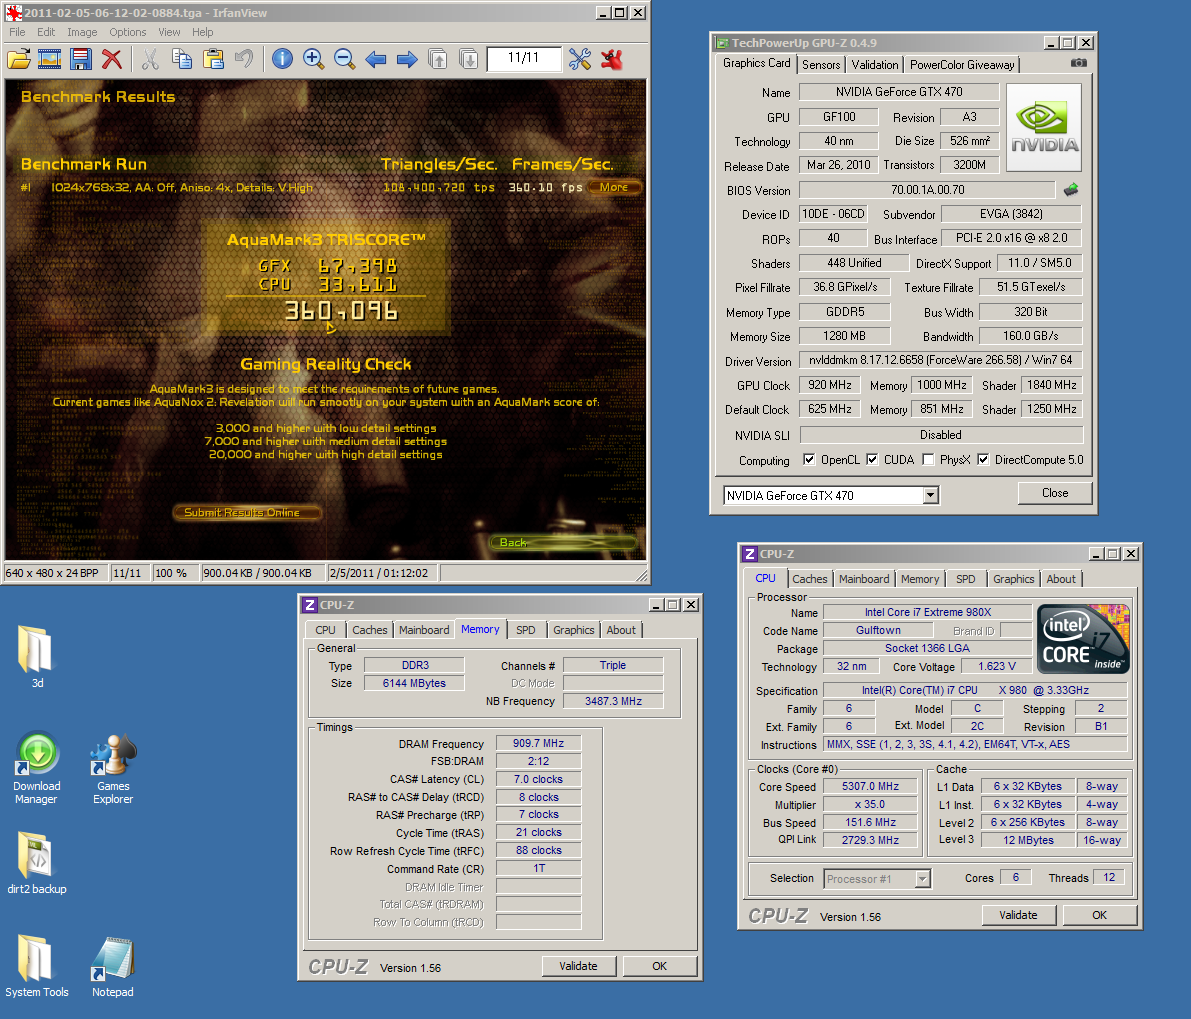
Task: Click Submit Results Online in AquaMark3 image
Action: pyautogui.click(x=246, y=513)
